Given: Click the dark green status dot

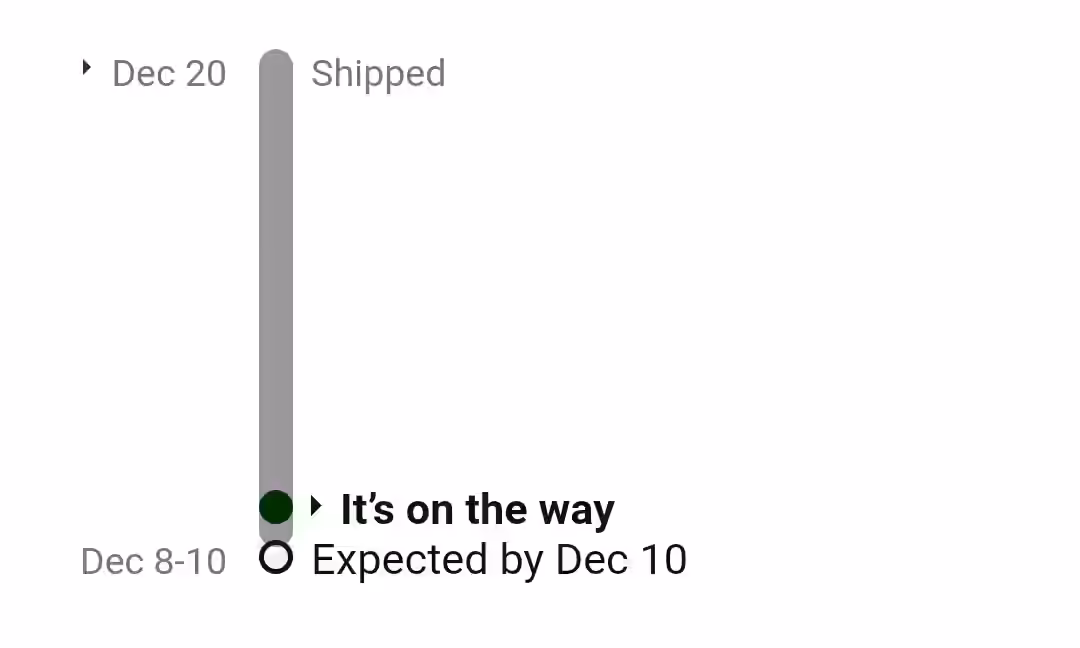Looking at the screenshot, I should click(276, 507).
